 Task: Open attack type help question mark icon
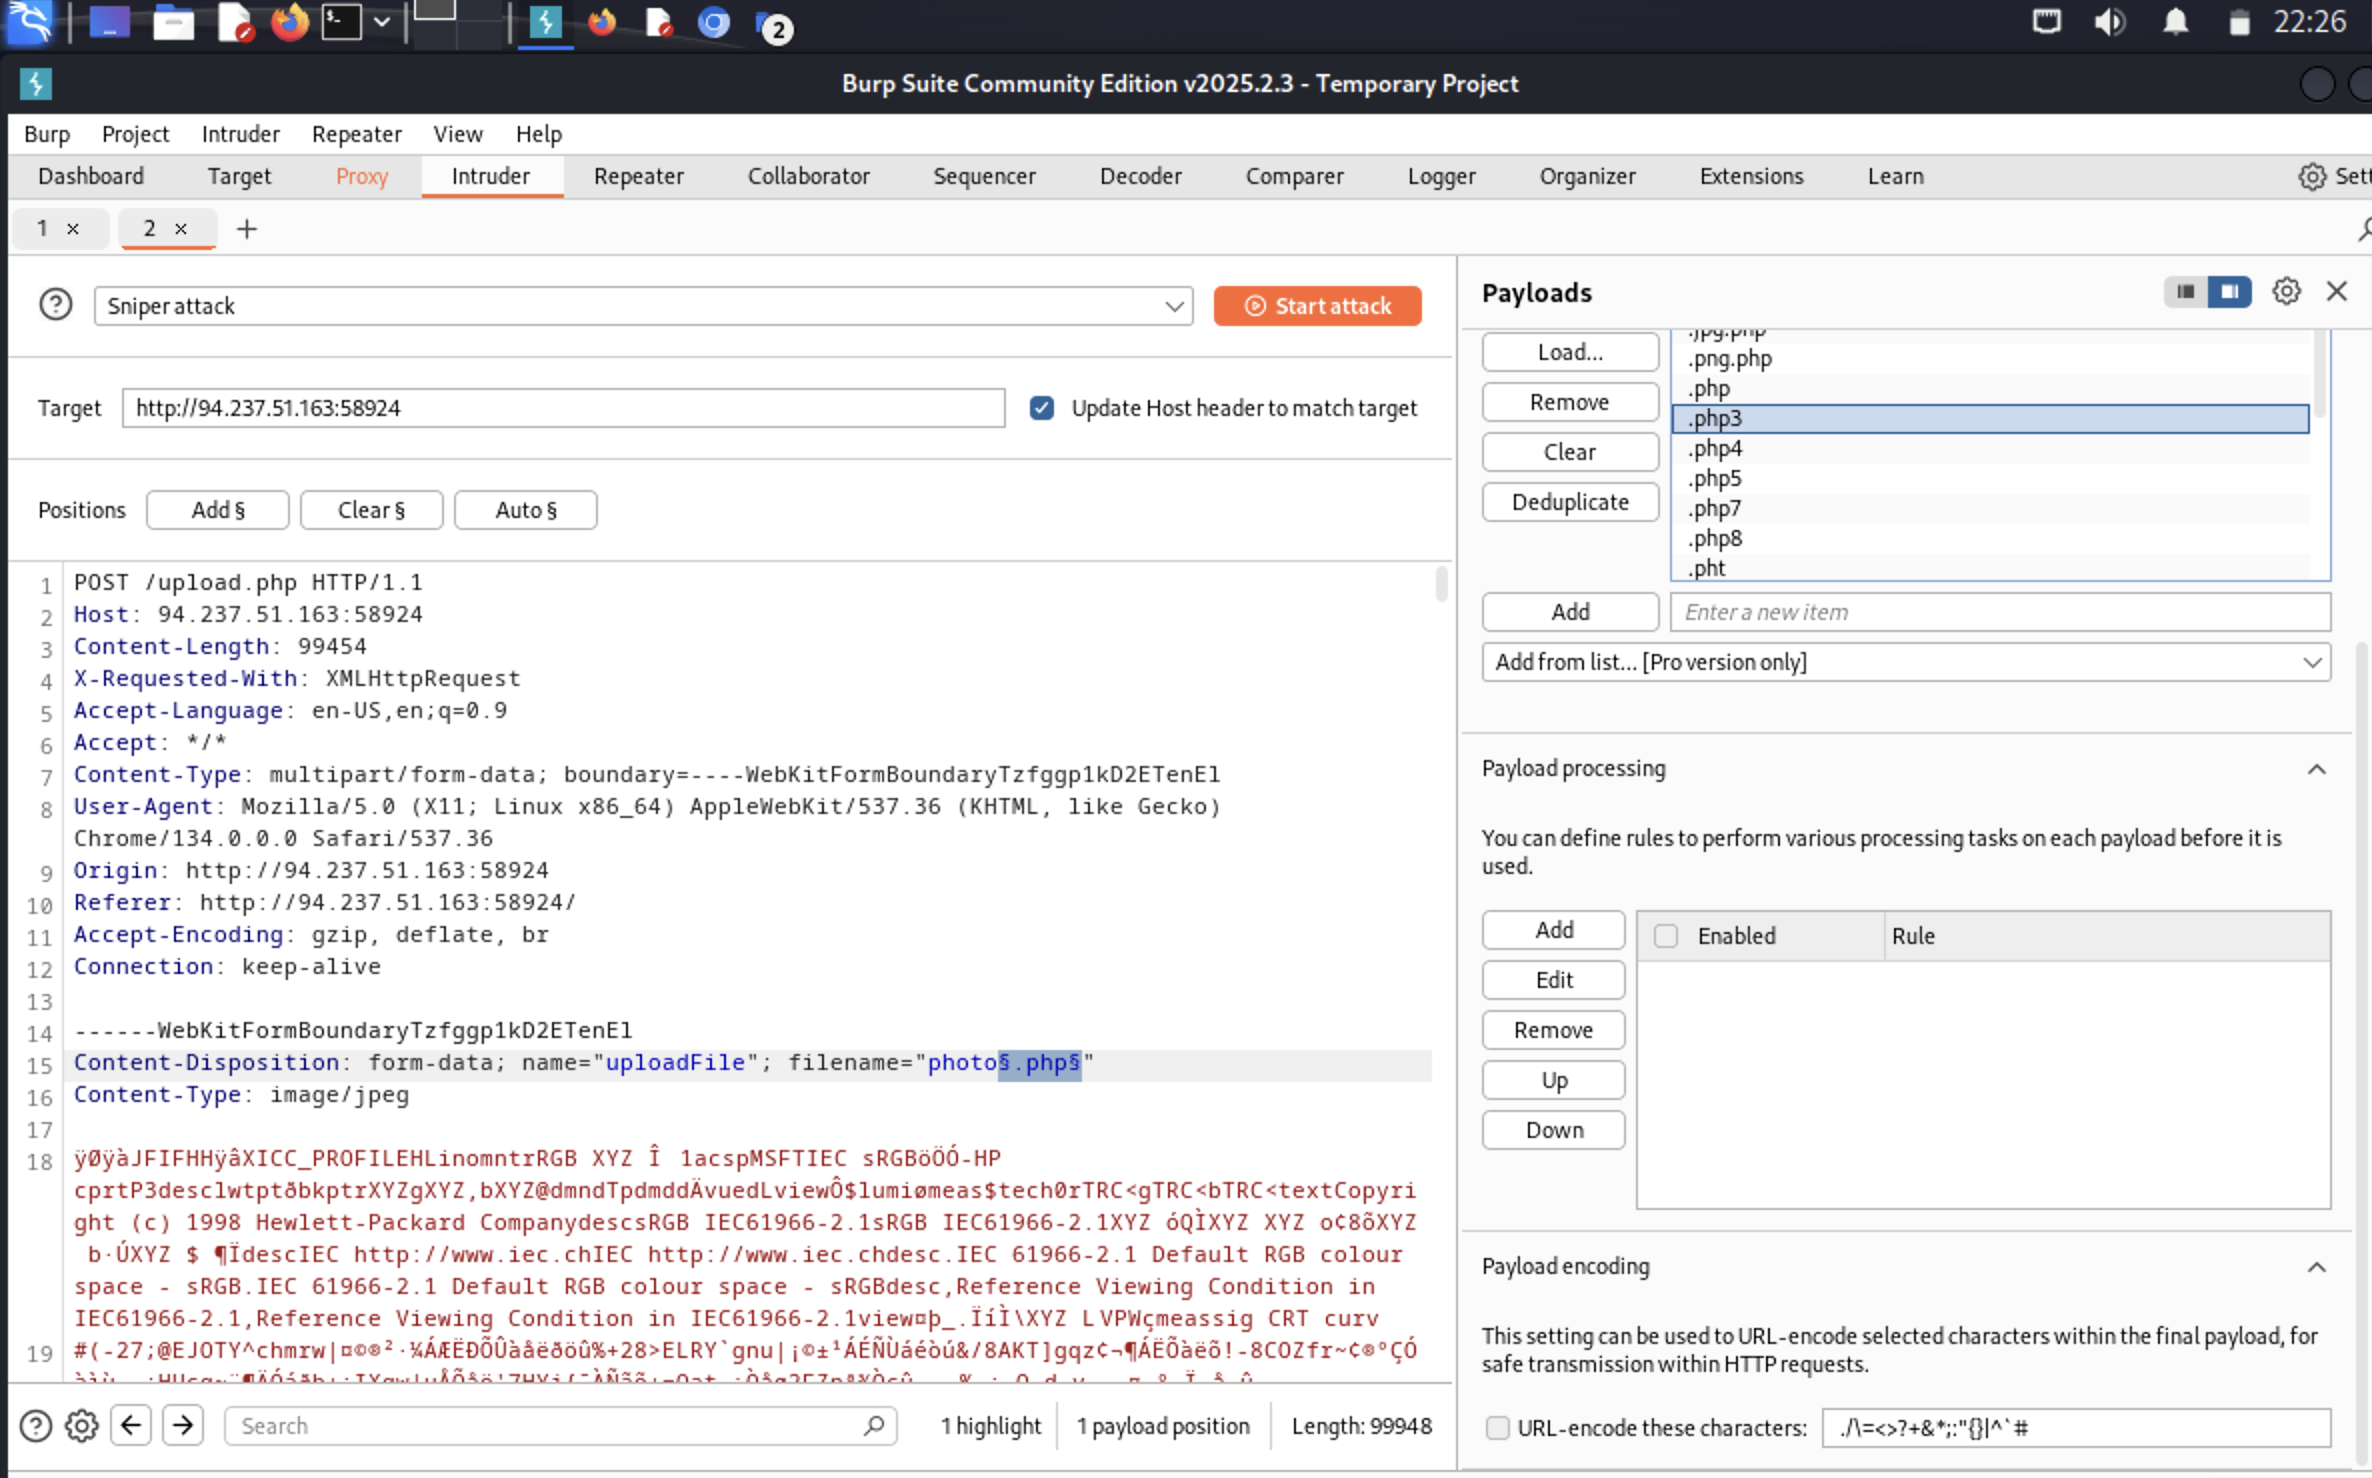pos(56,305)
